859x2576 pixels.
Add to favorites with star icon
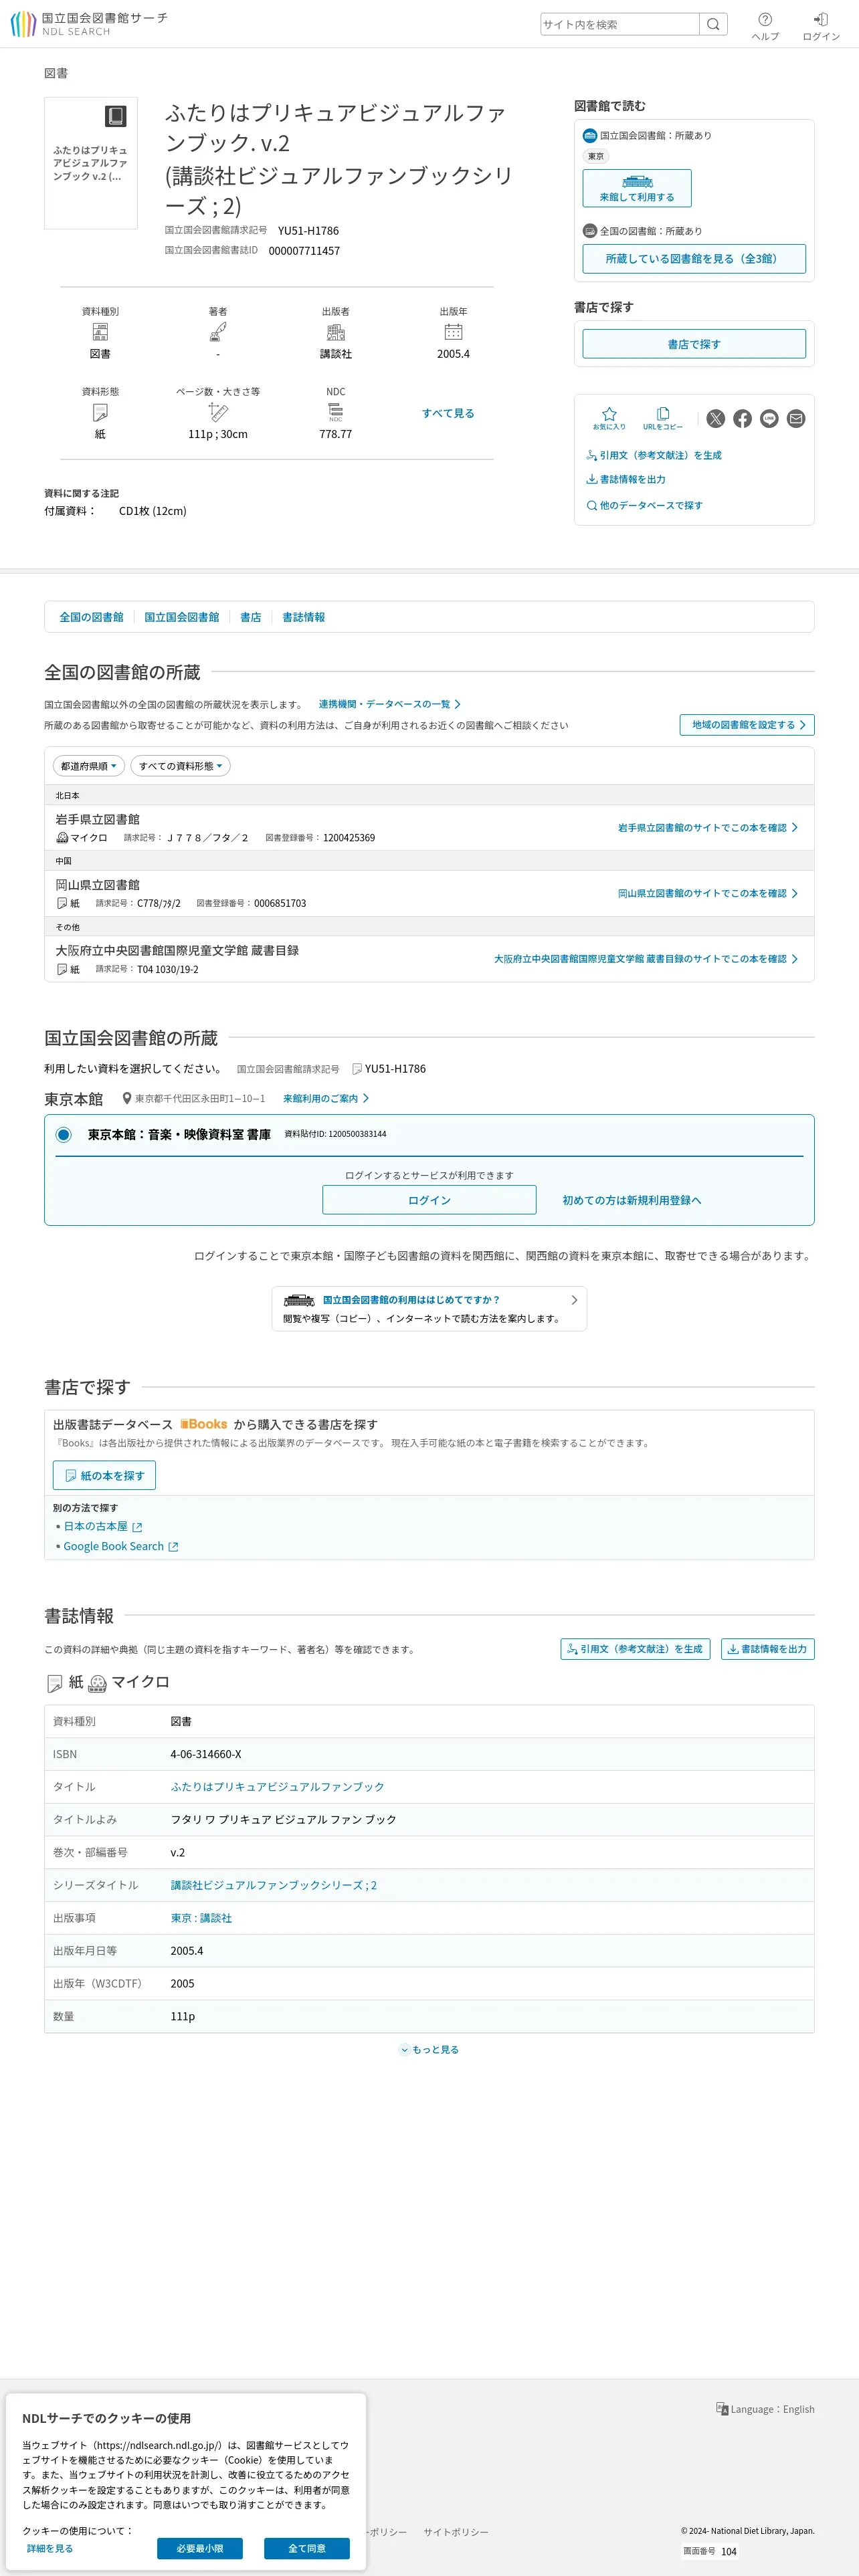[609, 418]
